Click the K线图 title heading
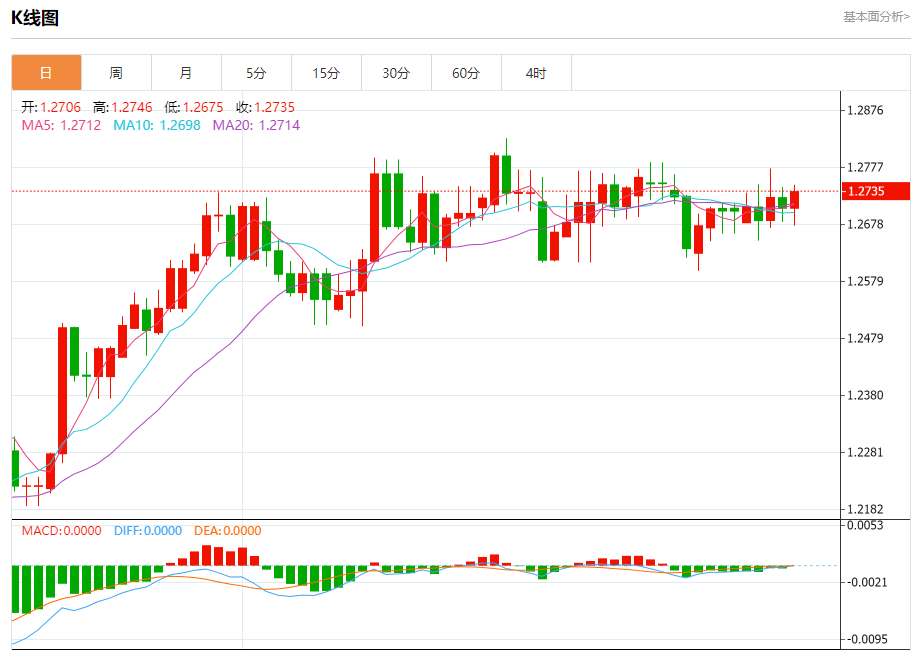This screenshot has width=919, height=650. pyautogui.click(x=35, y=17)
